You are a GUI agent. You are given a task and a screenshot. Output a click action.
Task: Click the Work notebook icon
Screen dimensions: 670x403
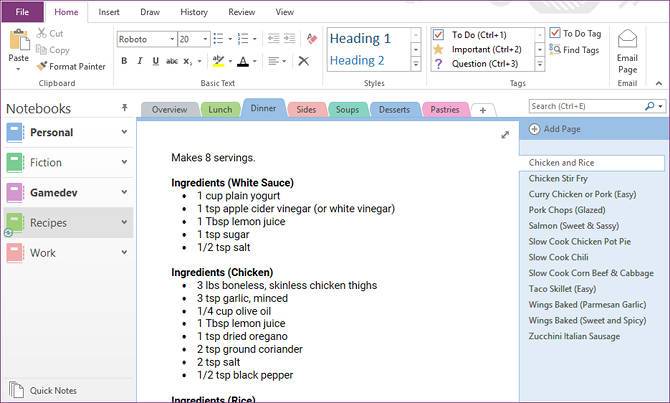pos(15,253)
